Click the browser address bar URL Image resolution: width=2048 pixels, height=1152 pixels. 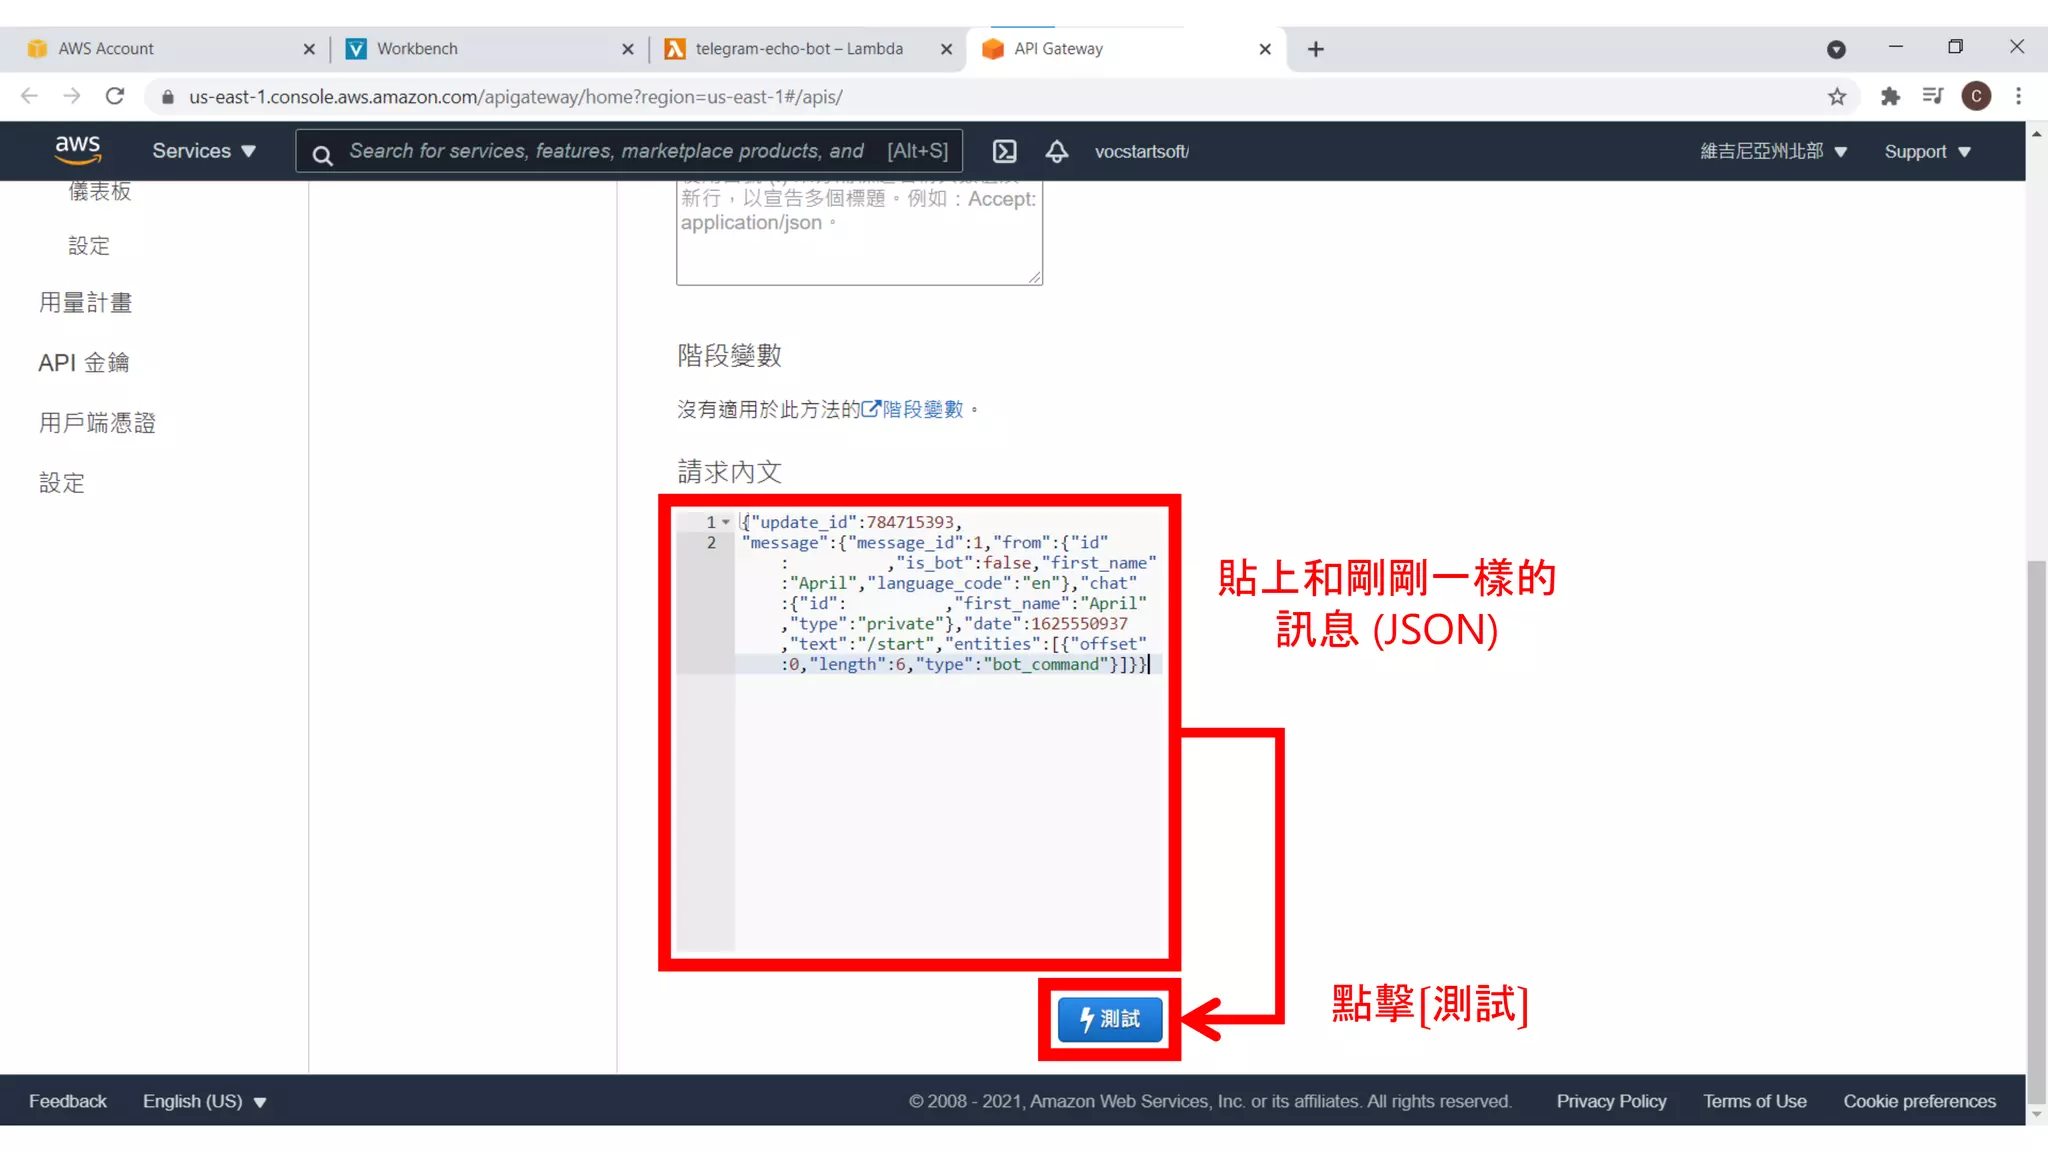pos(515,97)
